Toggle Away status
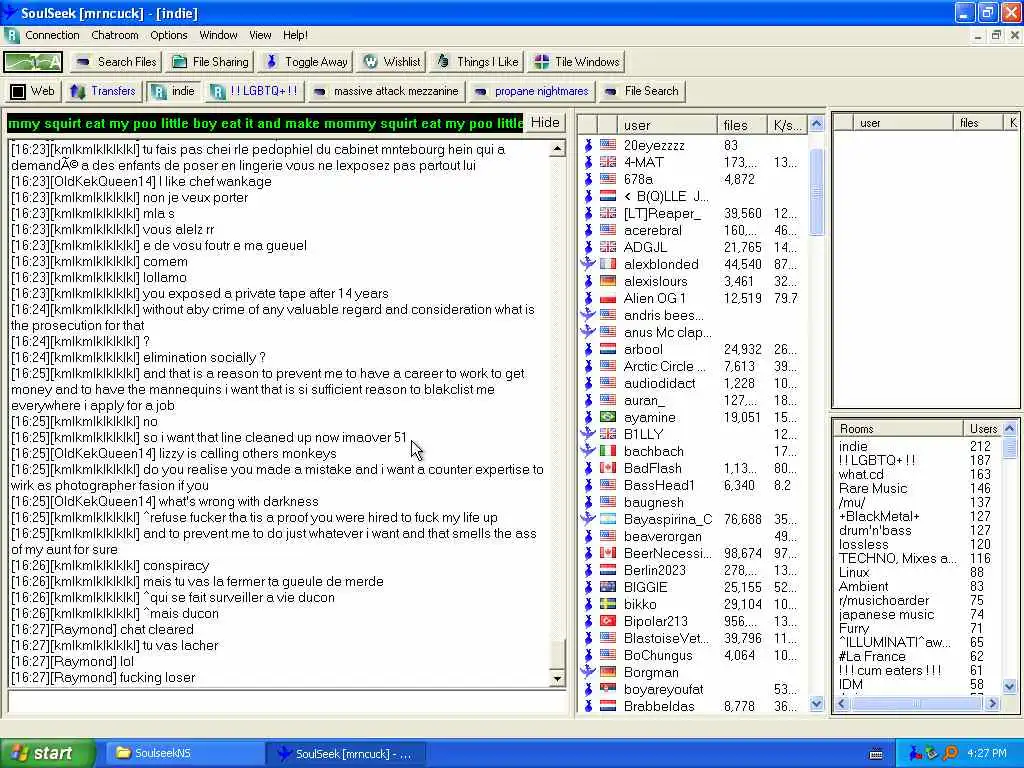The height and width of the screenshot is (768, 1024). click(x=306, y=62)
